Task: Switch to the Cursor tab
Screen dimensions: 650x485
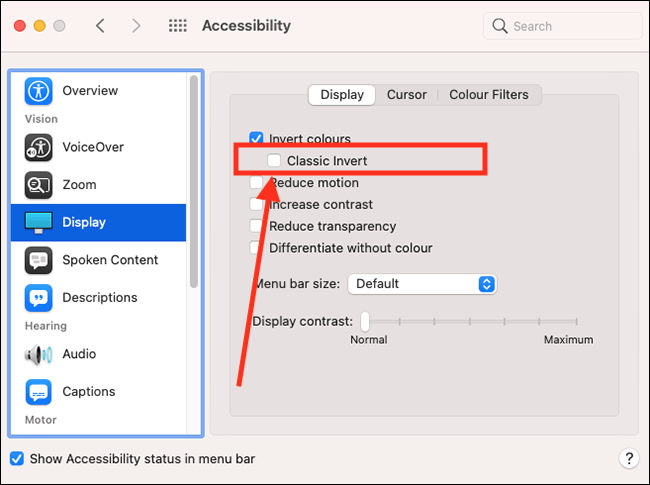Action: 406,95
